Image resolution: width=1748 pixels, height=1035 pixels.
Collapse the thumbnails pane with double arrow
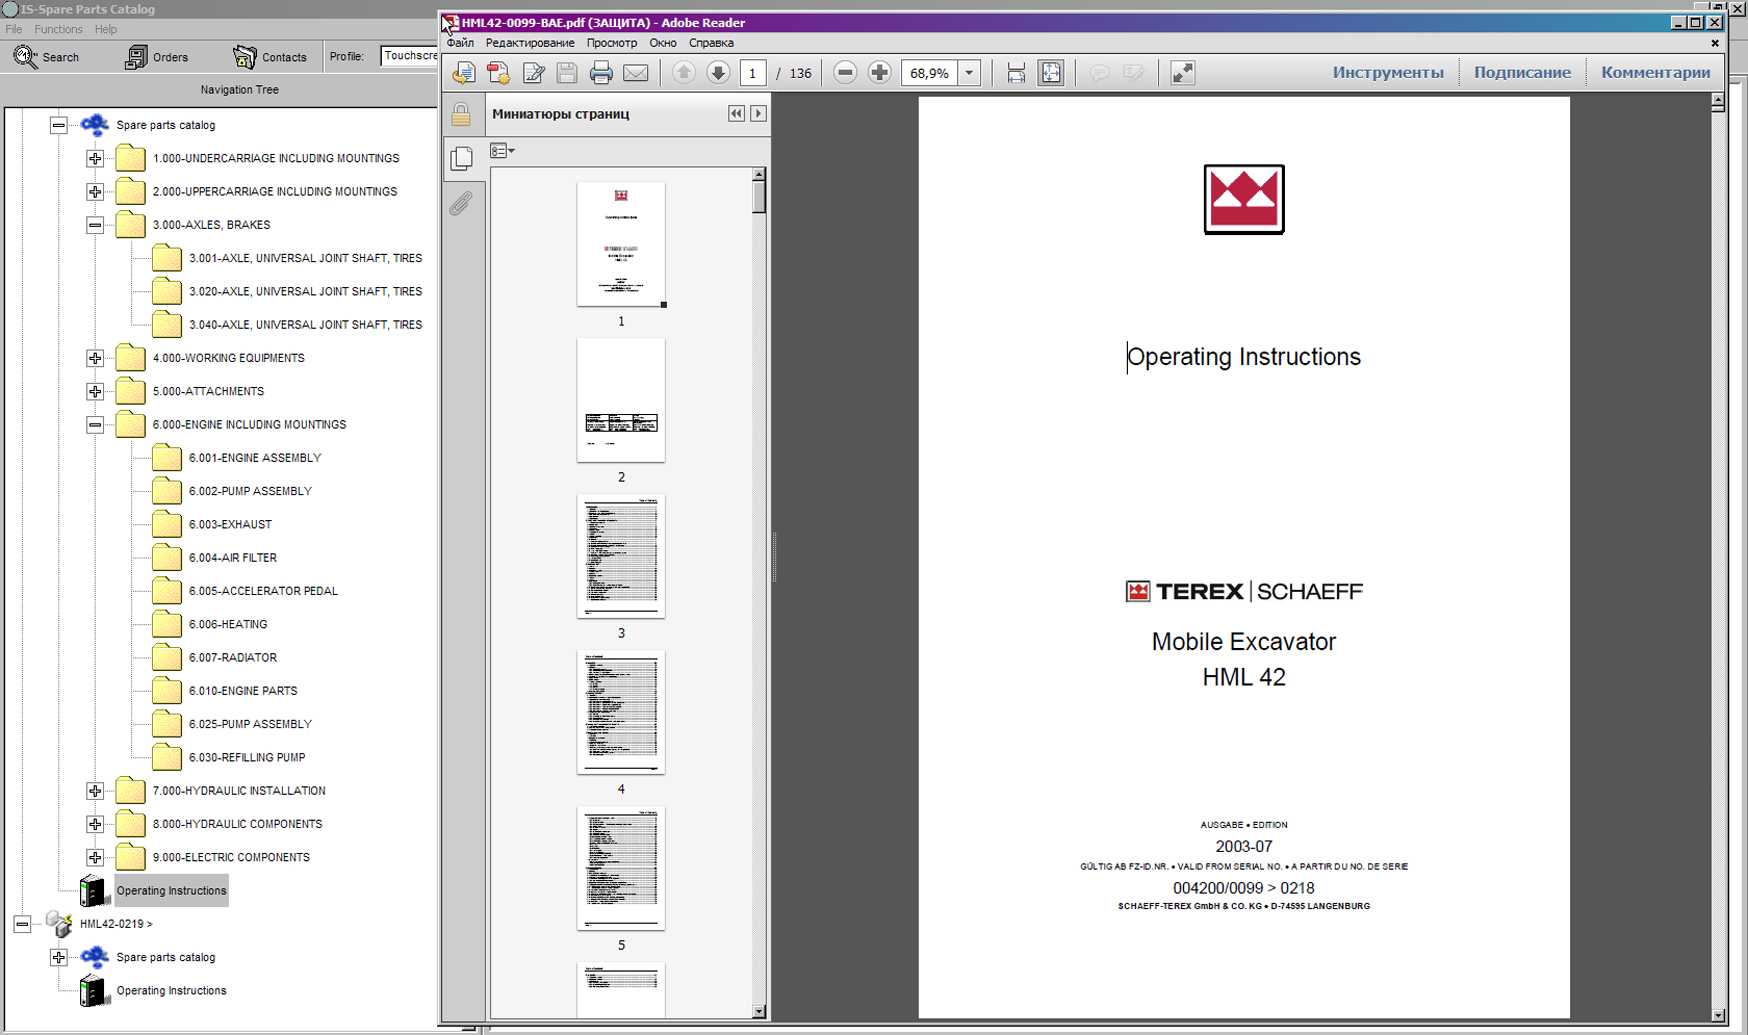pos(736,114)
